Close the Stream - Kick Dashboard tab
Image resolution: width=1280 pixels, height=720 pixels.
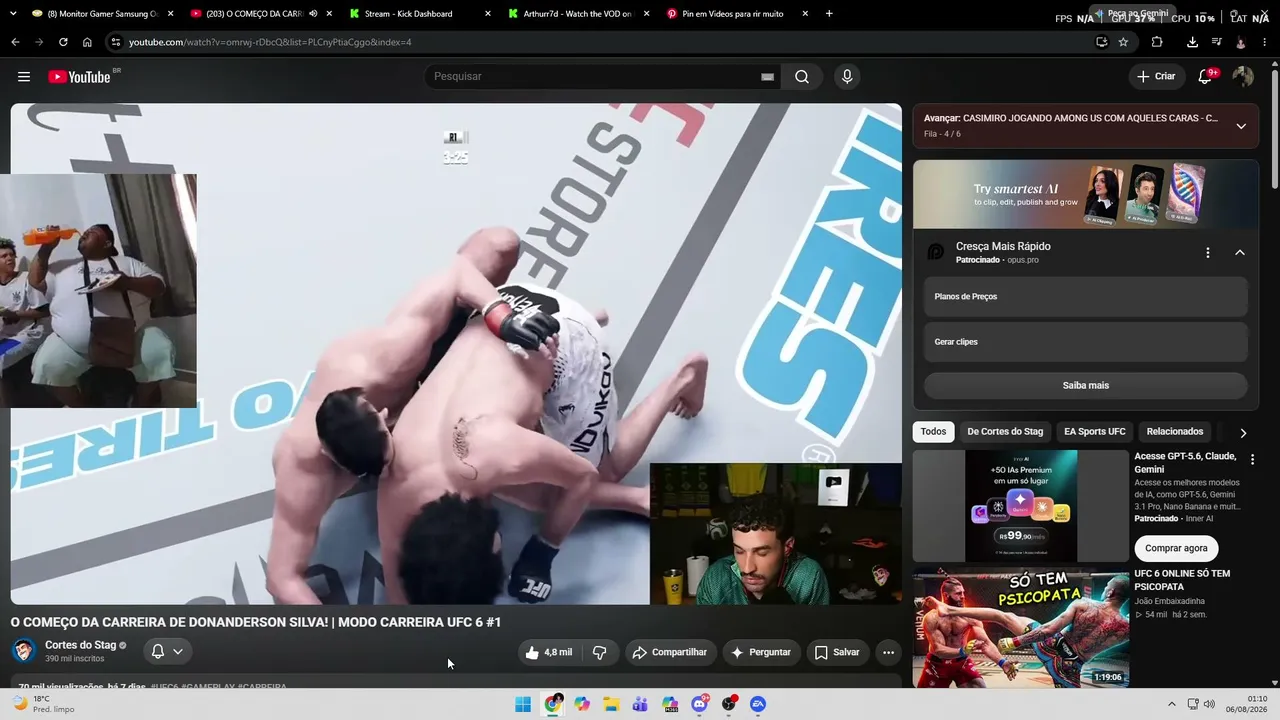coord(487,14)
